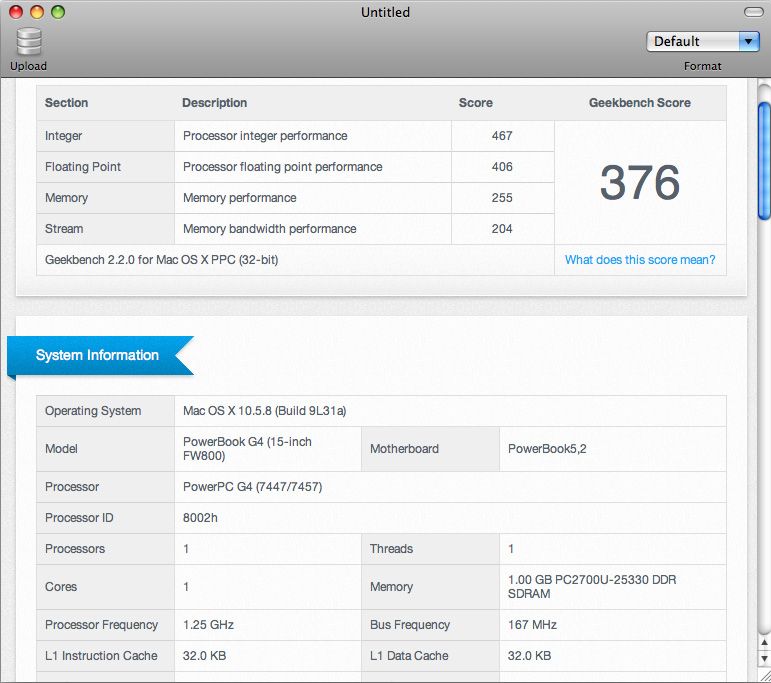
Task: Open the 'What does this score mean?' link
Action: point(640,260)
